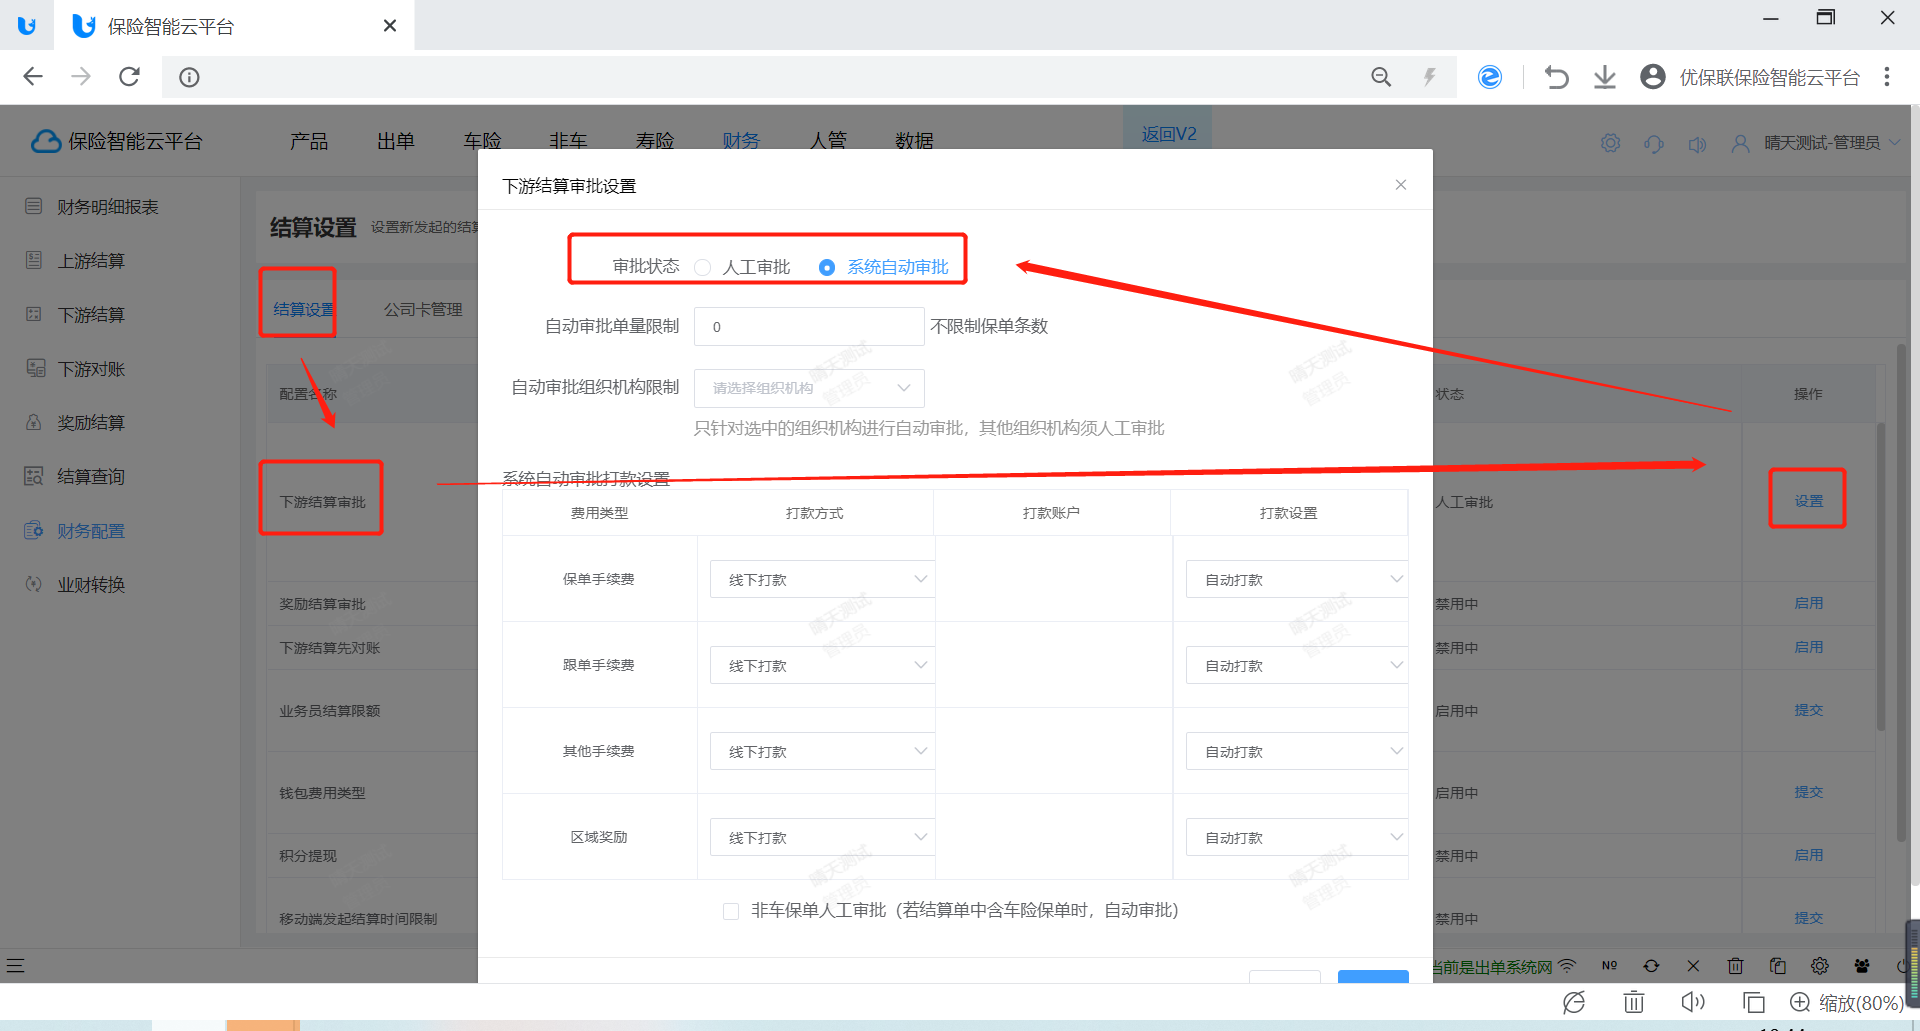Tick the 非车保单人工审批 checkbox
This screenshot has height=1031, width=1920.
click(x=731, y=911)
